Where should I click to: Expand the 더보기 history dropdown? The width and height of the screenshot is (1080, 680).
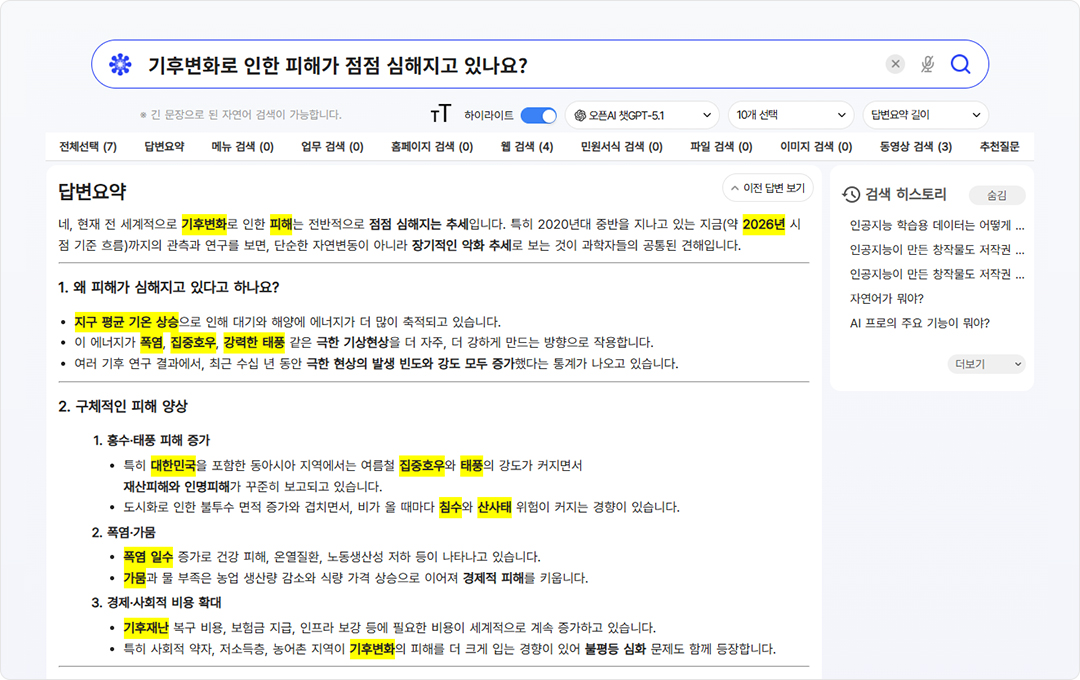[986, 364]
